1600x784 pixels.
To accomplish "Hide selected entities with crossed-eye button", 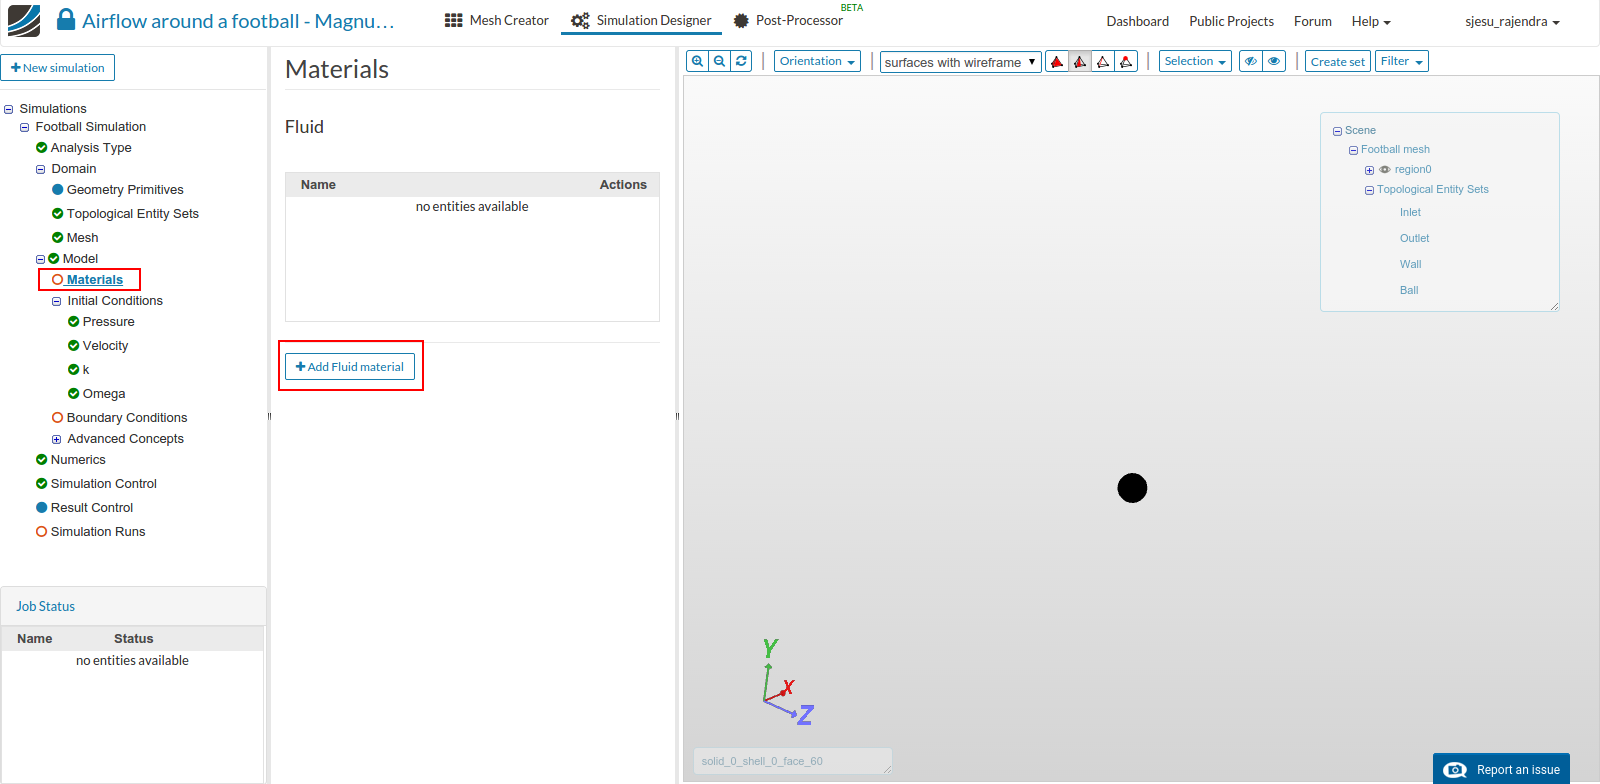I will tap(1251, 61).
